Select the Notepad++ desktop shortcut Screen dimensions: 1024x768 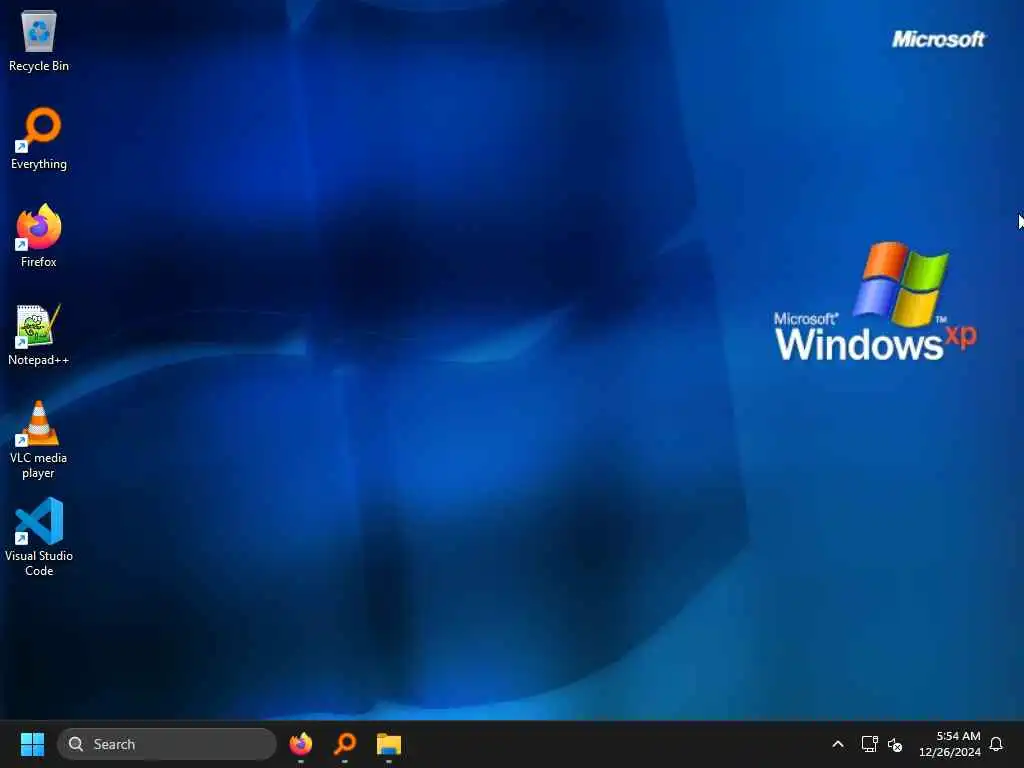[39, 334]
